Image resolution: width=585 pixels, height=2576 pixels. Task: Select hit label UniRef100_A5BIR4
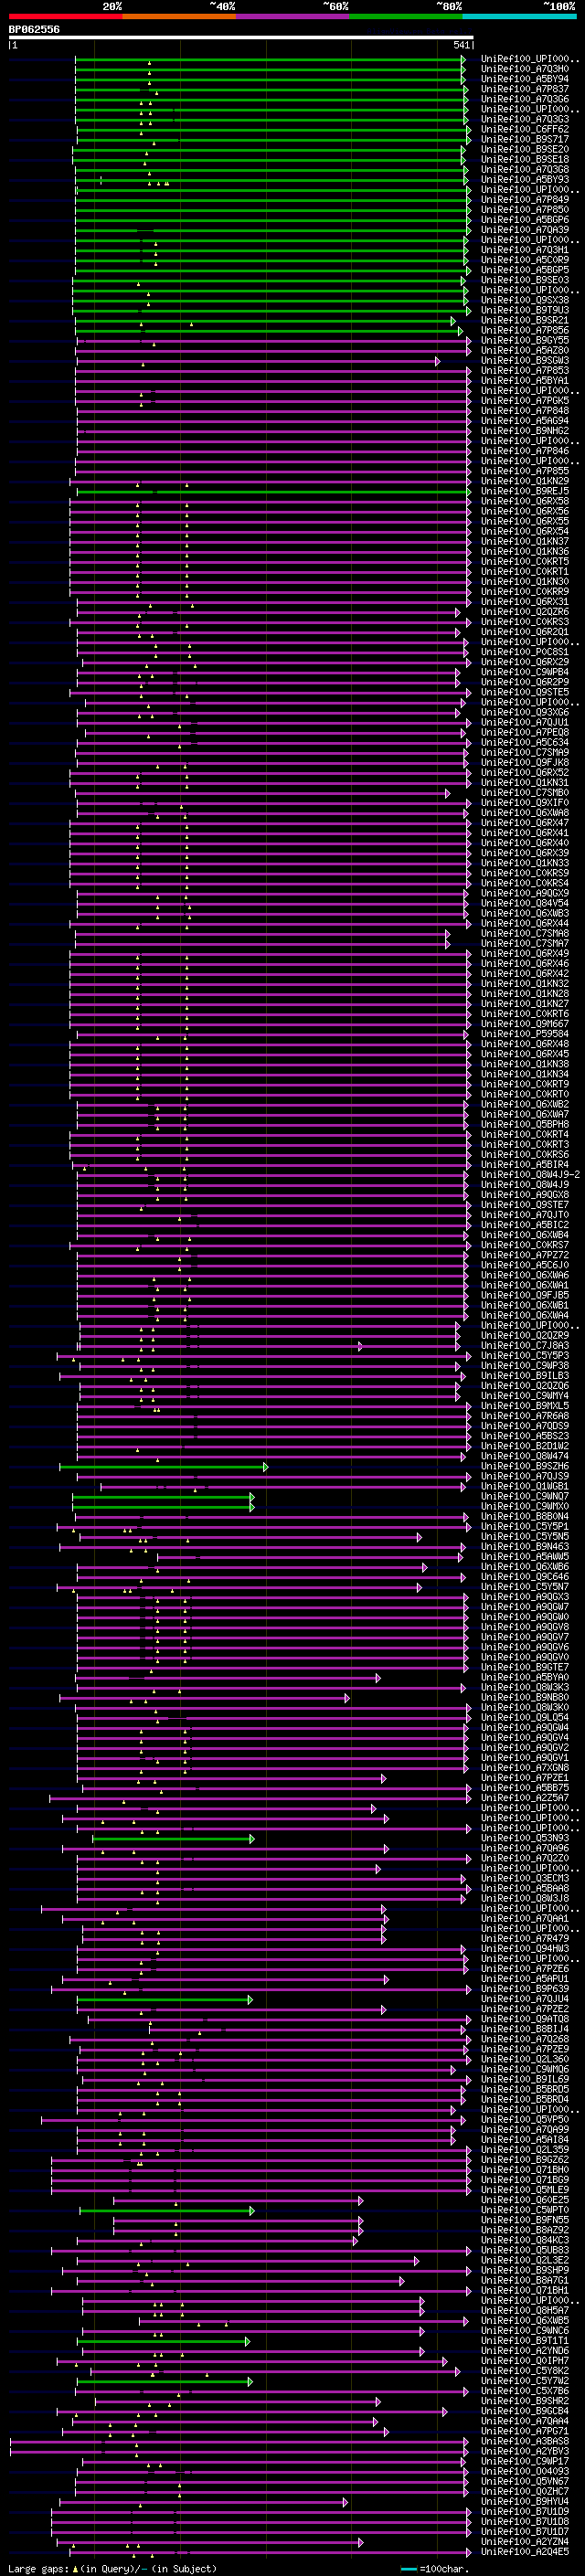pos(525,1165)
